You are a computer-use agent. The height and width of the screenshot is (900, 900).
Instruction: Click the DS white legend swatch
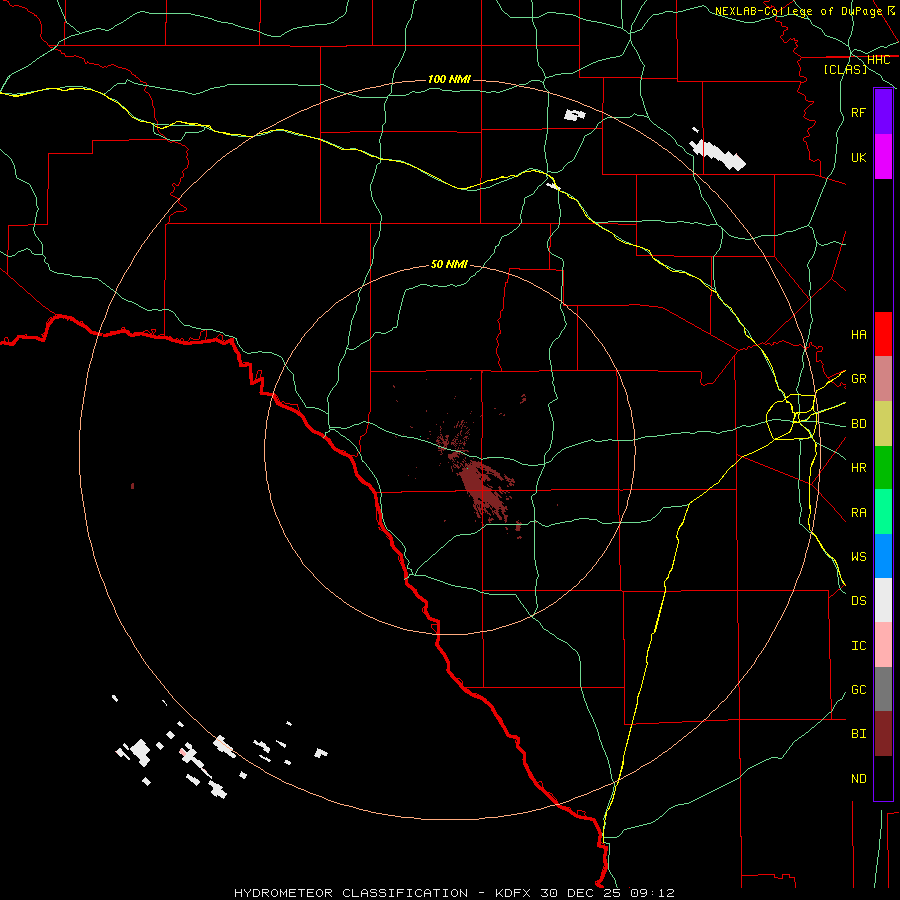(883, 600)
